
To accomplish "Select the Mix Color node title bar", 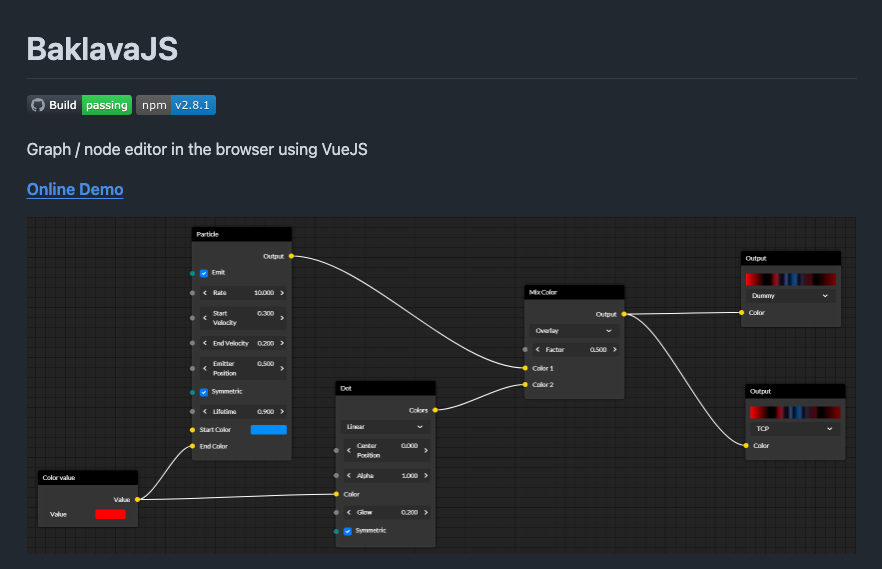I will click(574, 292).
